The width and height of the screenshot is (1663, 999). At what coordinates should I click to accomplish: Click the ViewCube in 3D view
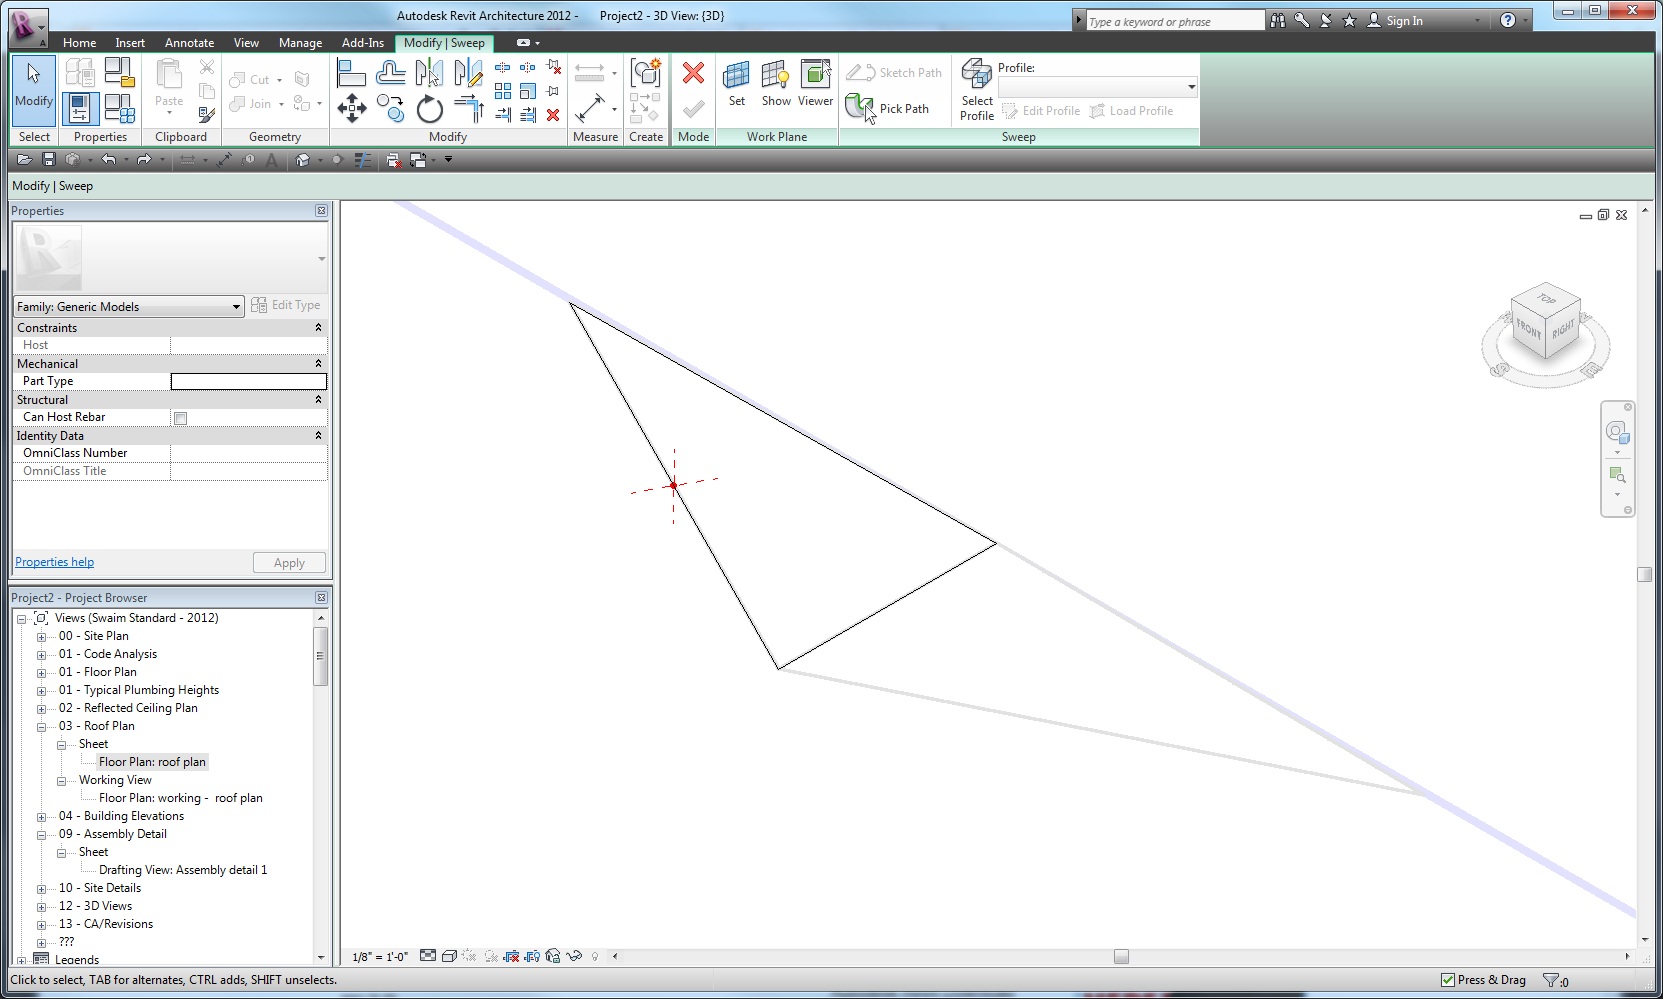1545,325
